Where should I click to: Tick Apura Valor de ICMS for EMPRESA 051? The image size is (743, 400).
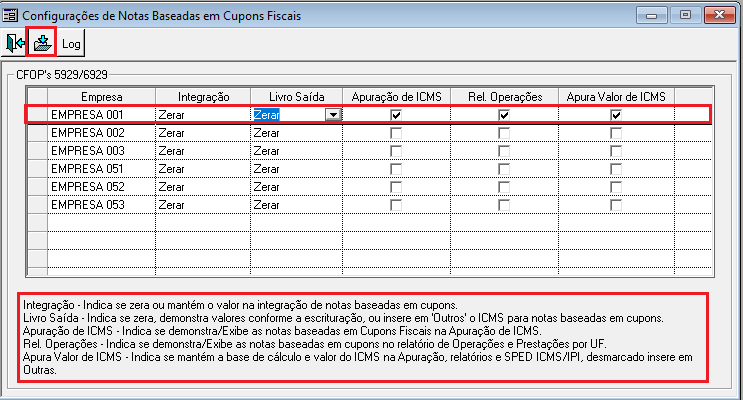pos(616,169)
